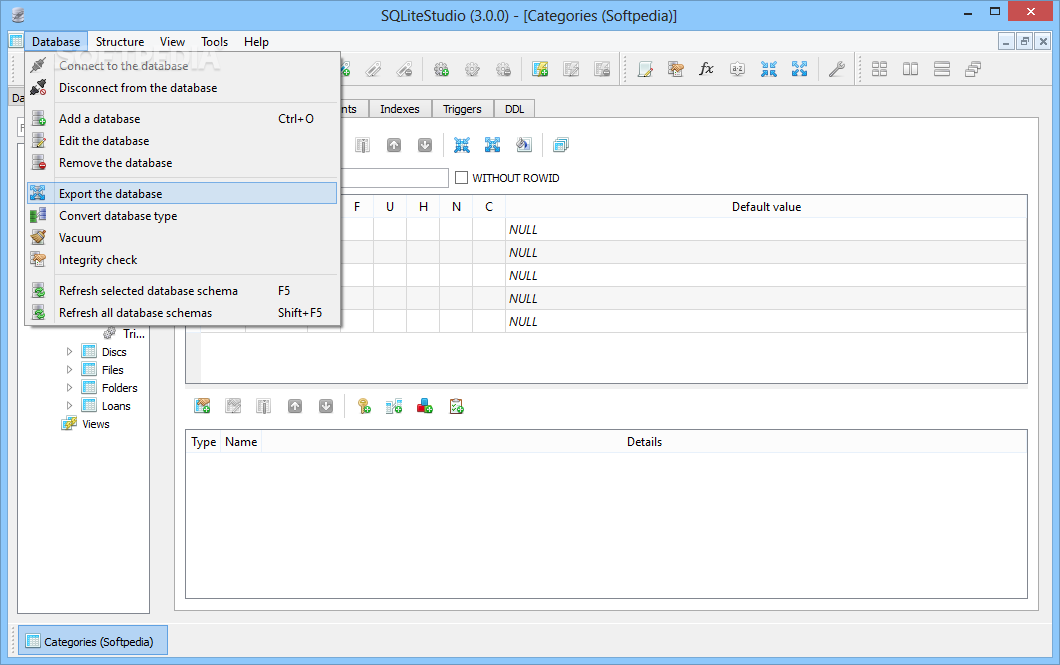
Task: Click the Categories (Softpedia) taskbar button
Action: (93, 641)
